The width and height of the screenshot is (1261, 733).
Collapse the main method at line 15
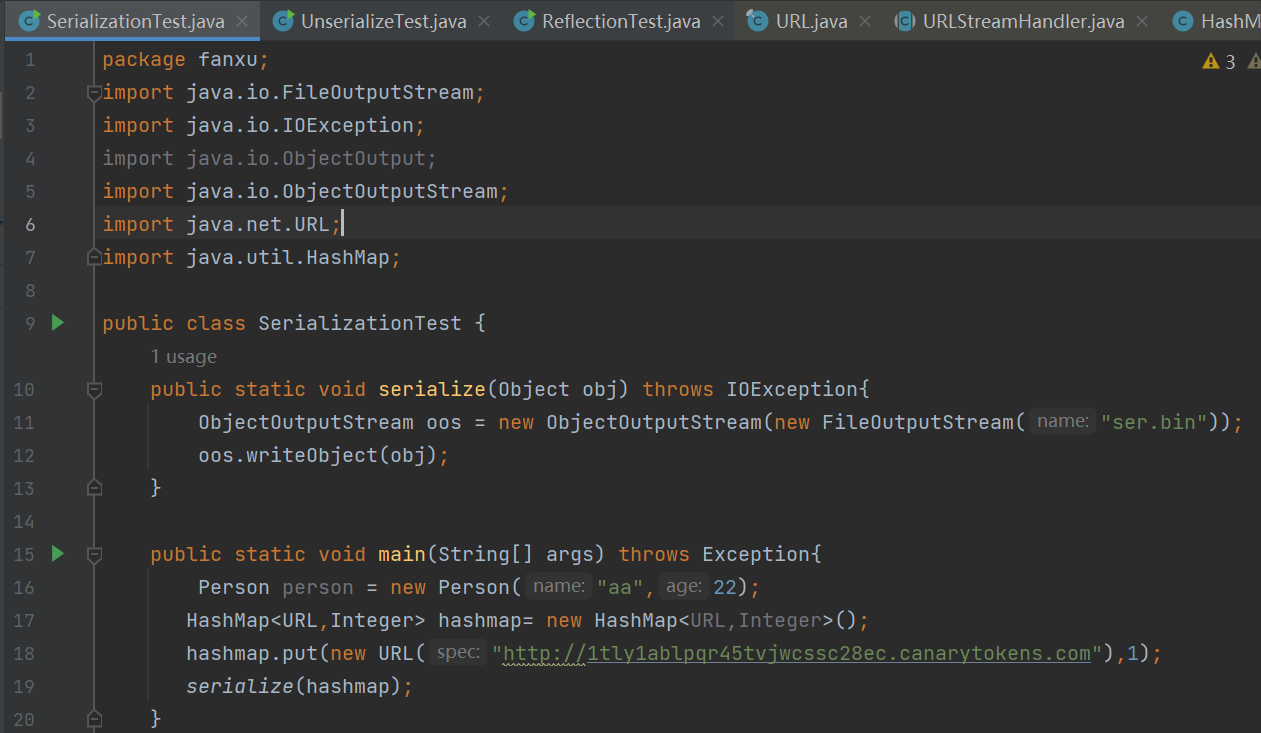pyautogui.click(x=94, y=554)
